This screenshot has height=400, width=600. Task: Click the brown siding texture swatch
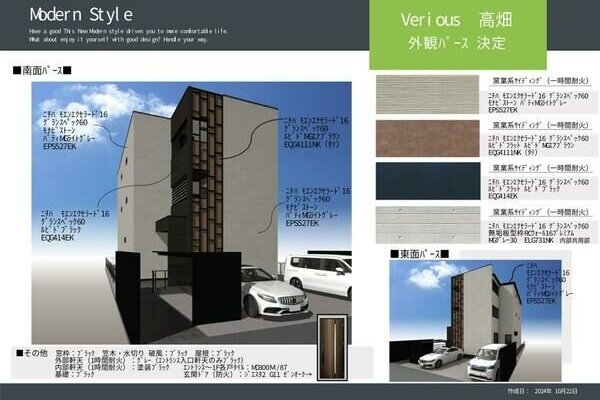[427, 138]
